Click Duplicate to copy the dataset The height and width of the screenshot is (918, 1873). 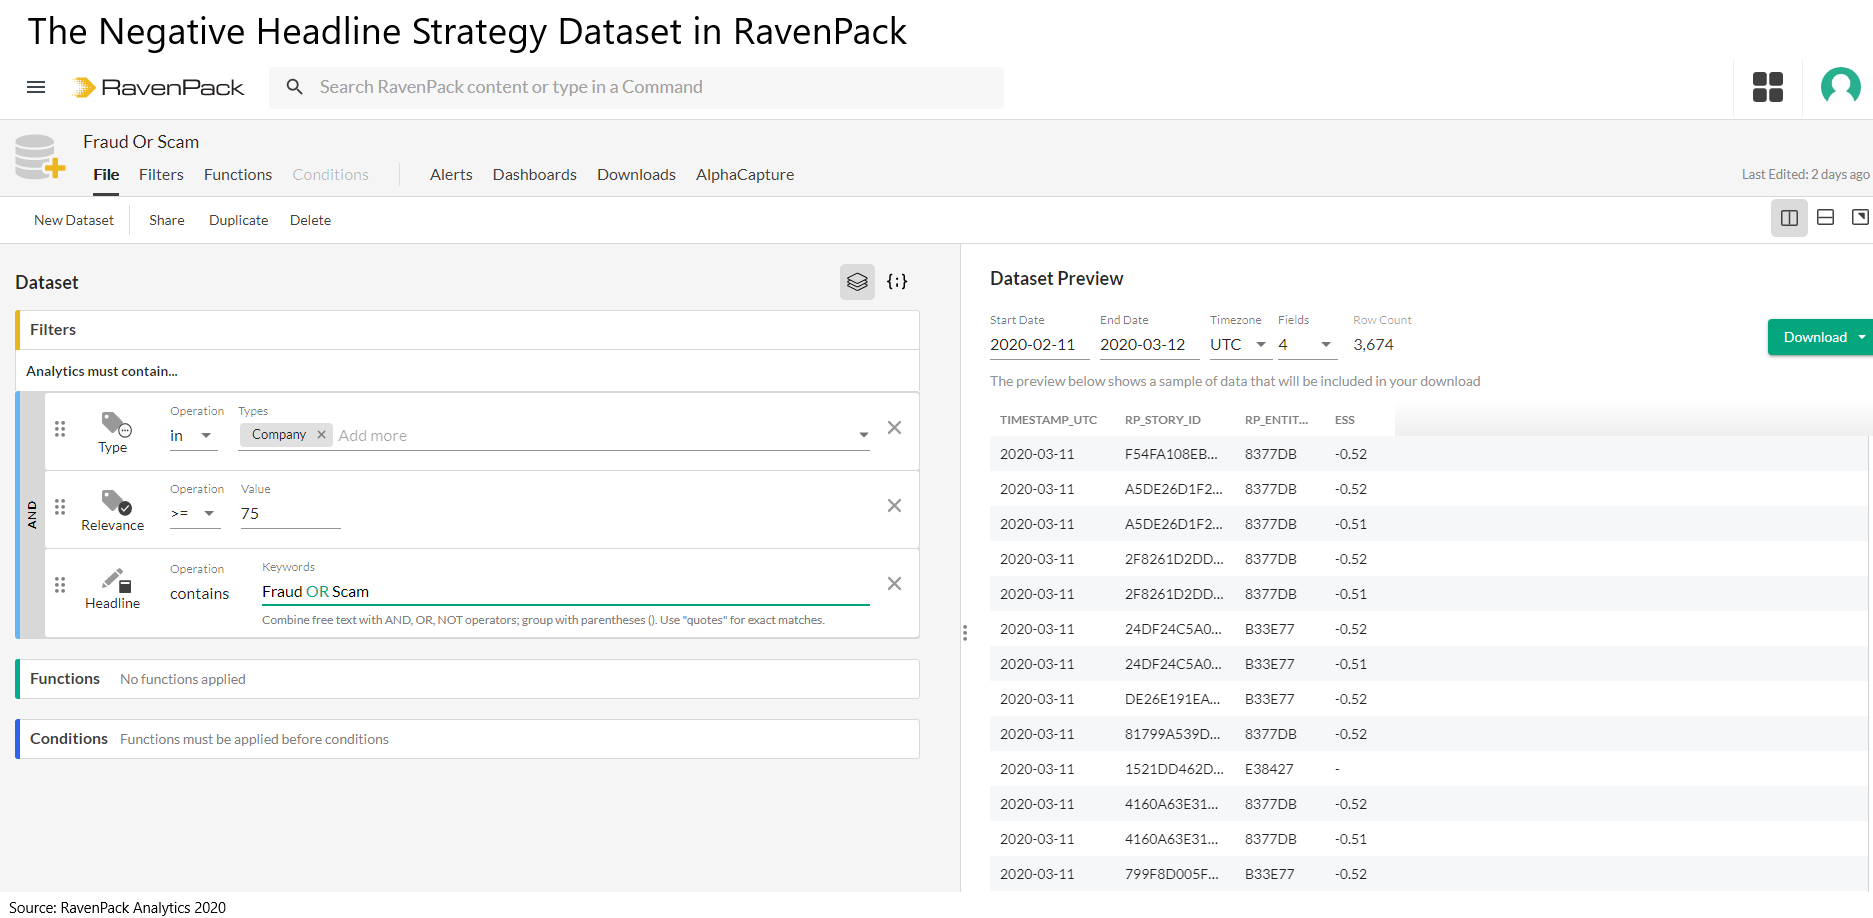(x=238, y=220)
